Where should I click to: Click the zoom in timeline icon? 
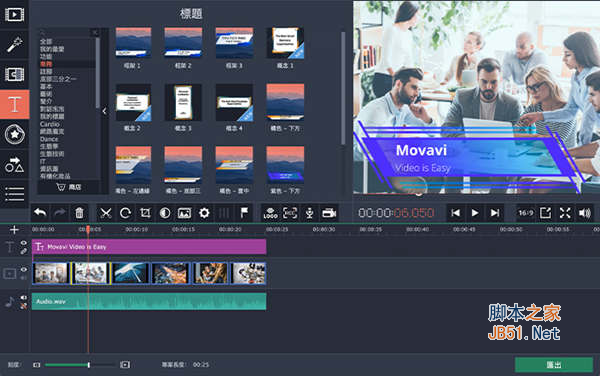[125, 365]
